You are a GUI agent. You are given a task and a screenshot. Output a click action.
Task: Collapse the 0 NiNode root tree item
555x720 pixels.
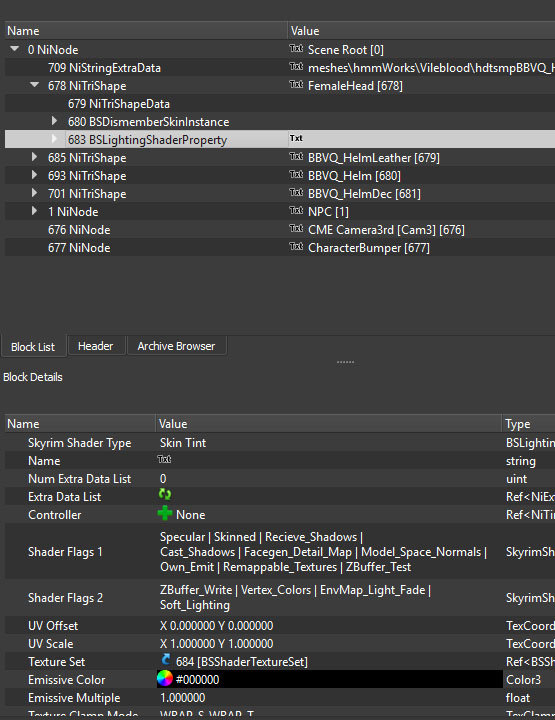click(15, 49)
